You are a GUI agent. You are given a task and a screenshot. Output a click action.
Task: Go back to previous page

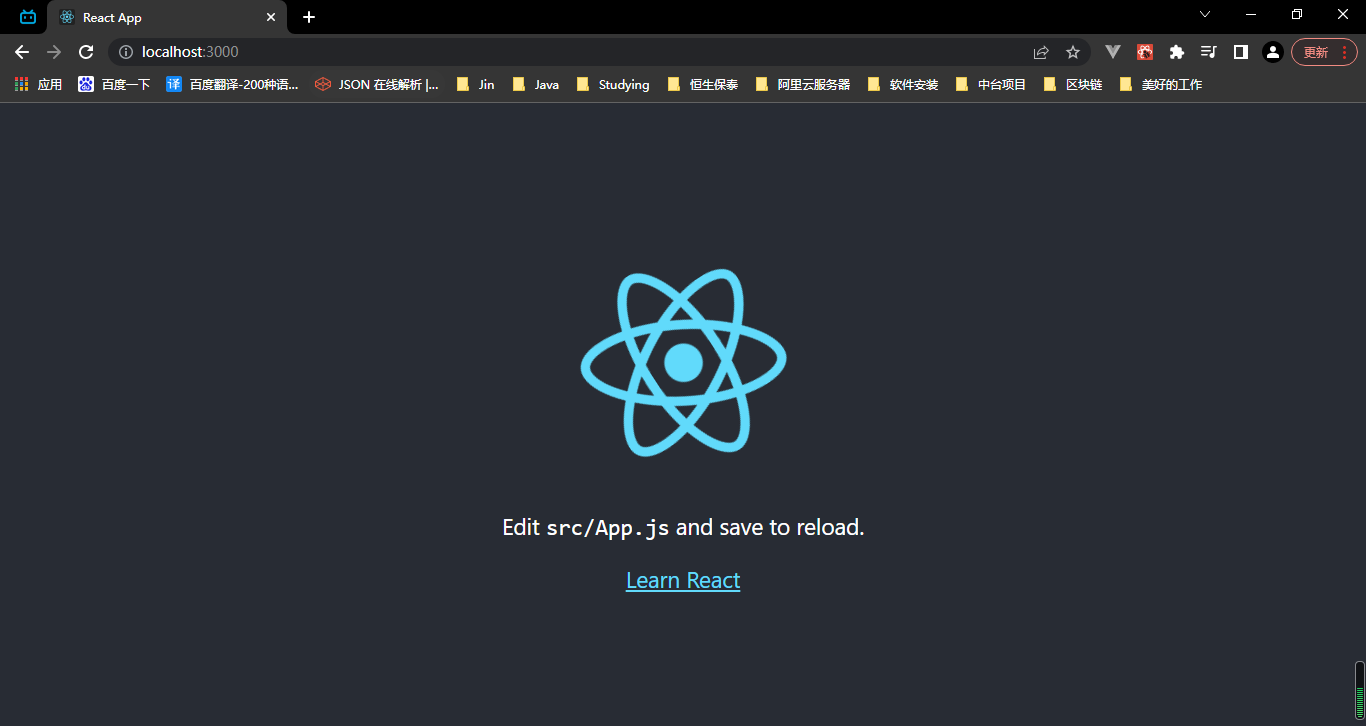click(22, 52)
